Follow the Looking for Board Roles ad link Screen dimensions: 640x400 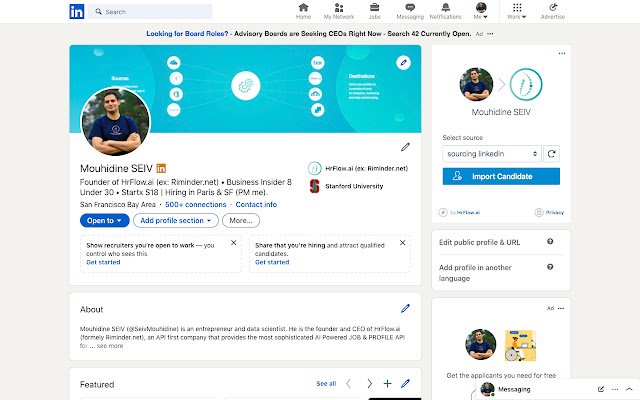click(187, 34)
